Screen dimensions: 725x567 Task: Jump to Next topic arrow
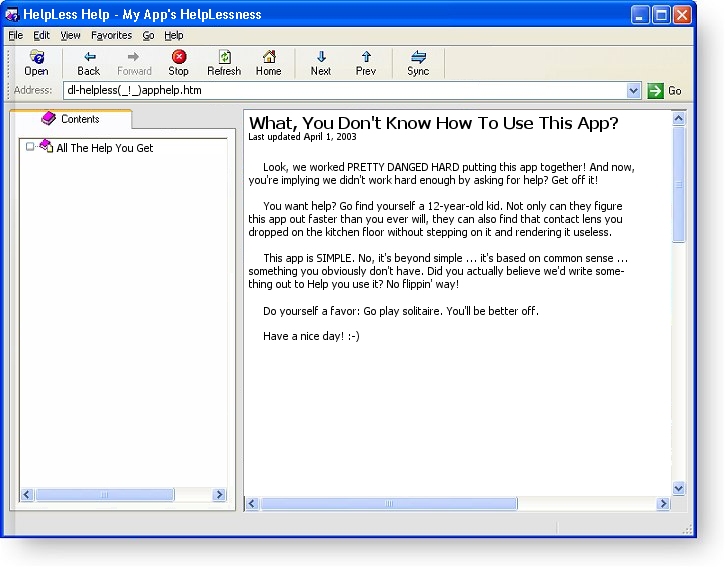point(321,58)
